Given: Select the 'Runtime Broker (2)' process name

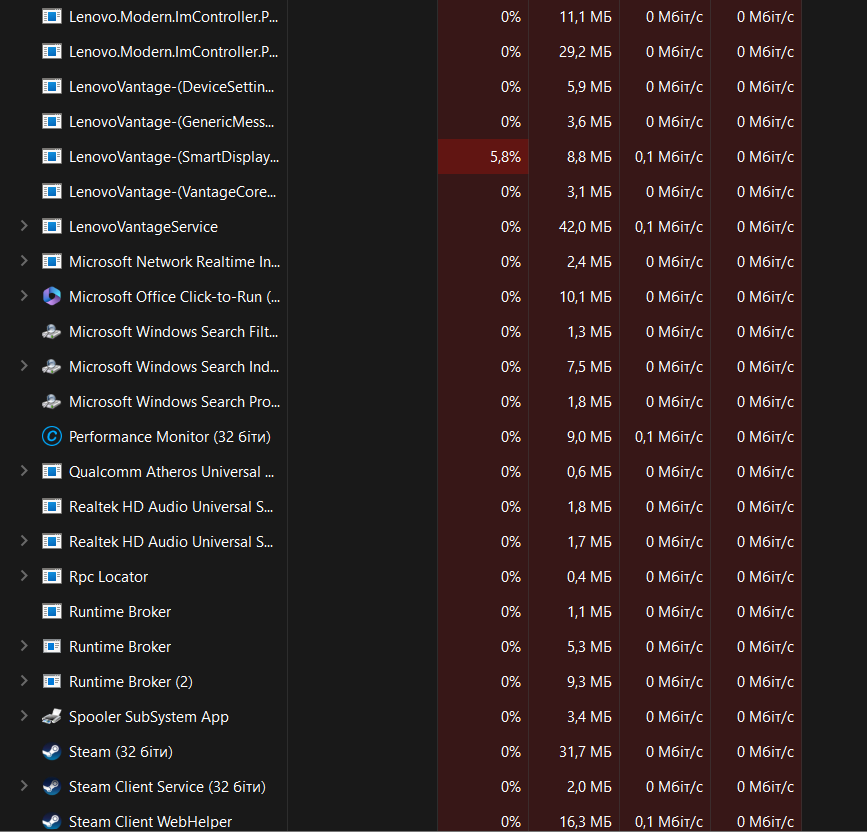Looking at the screenshot, I should coord(130,682).
